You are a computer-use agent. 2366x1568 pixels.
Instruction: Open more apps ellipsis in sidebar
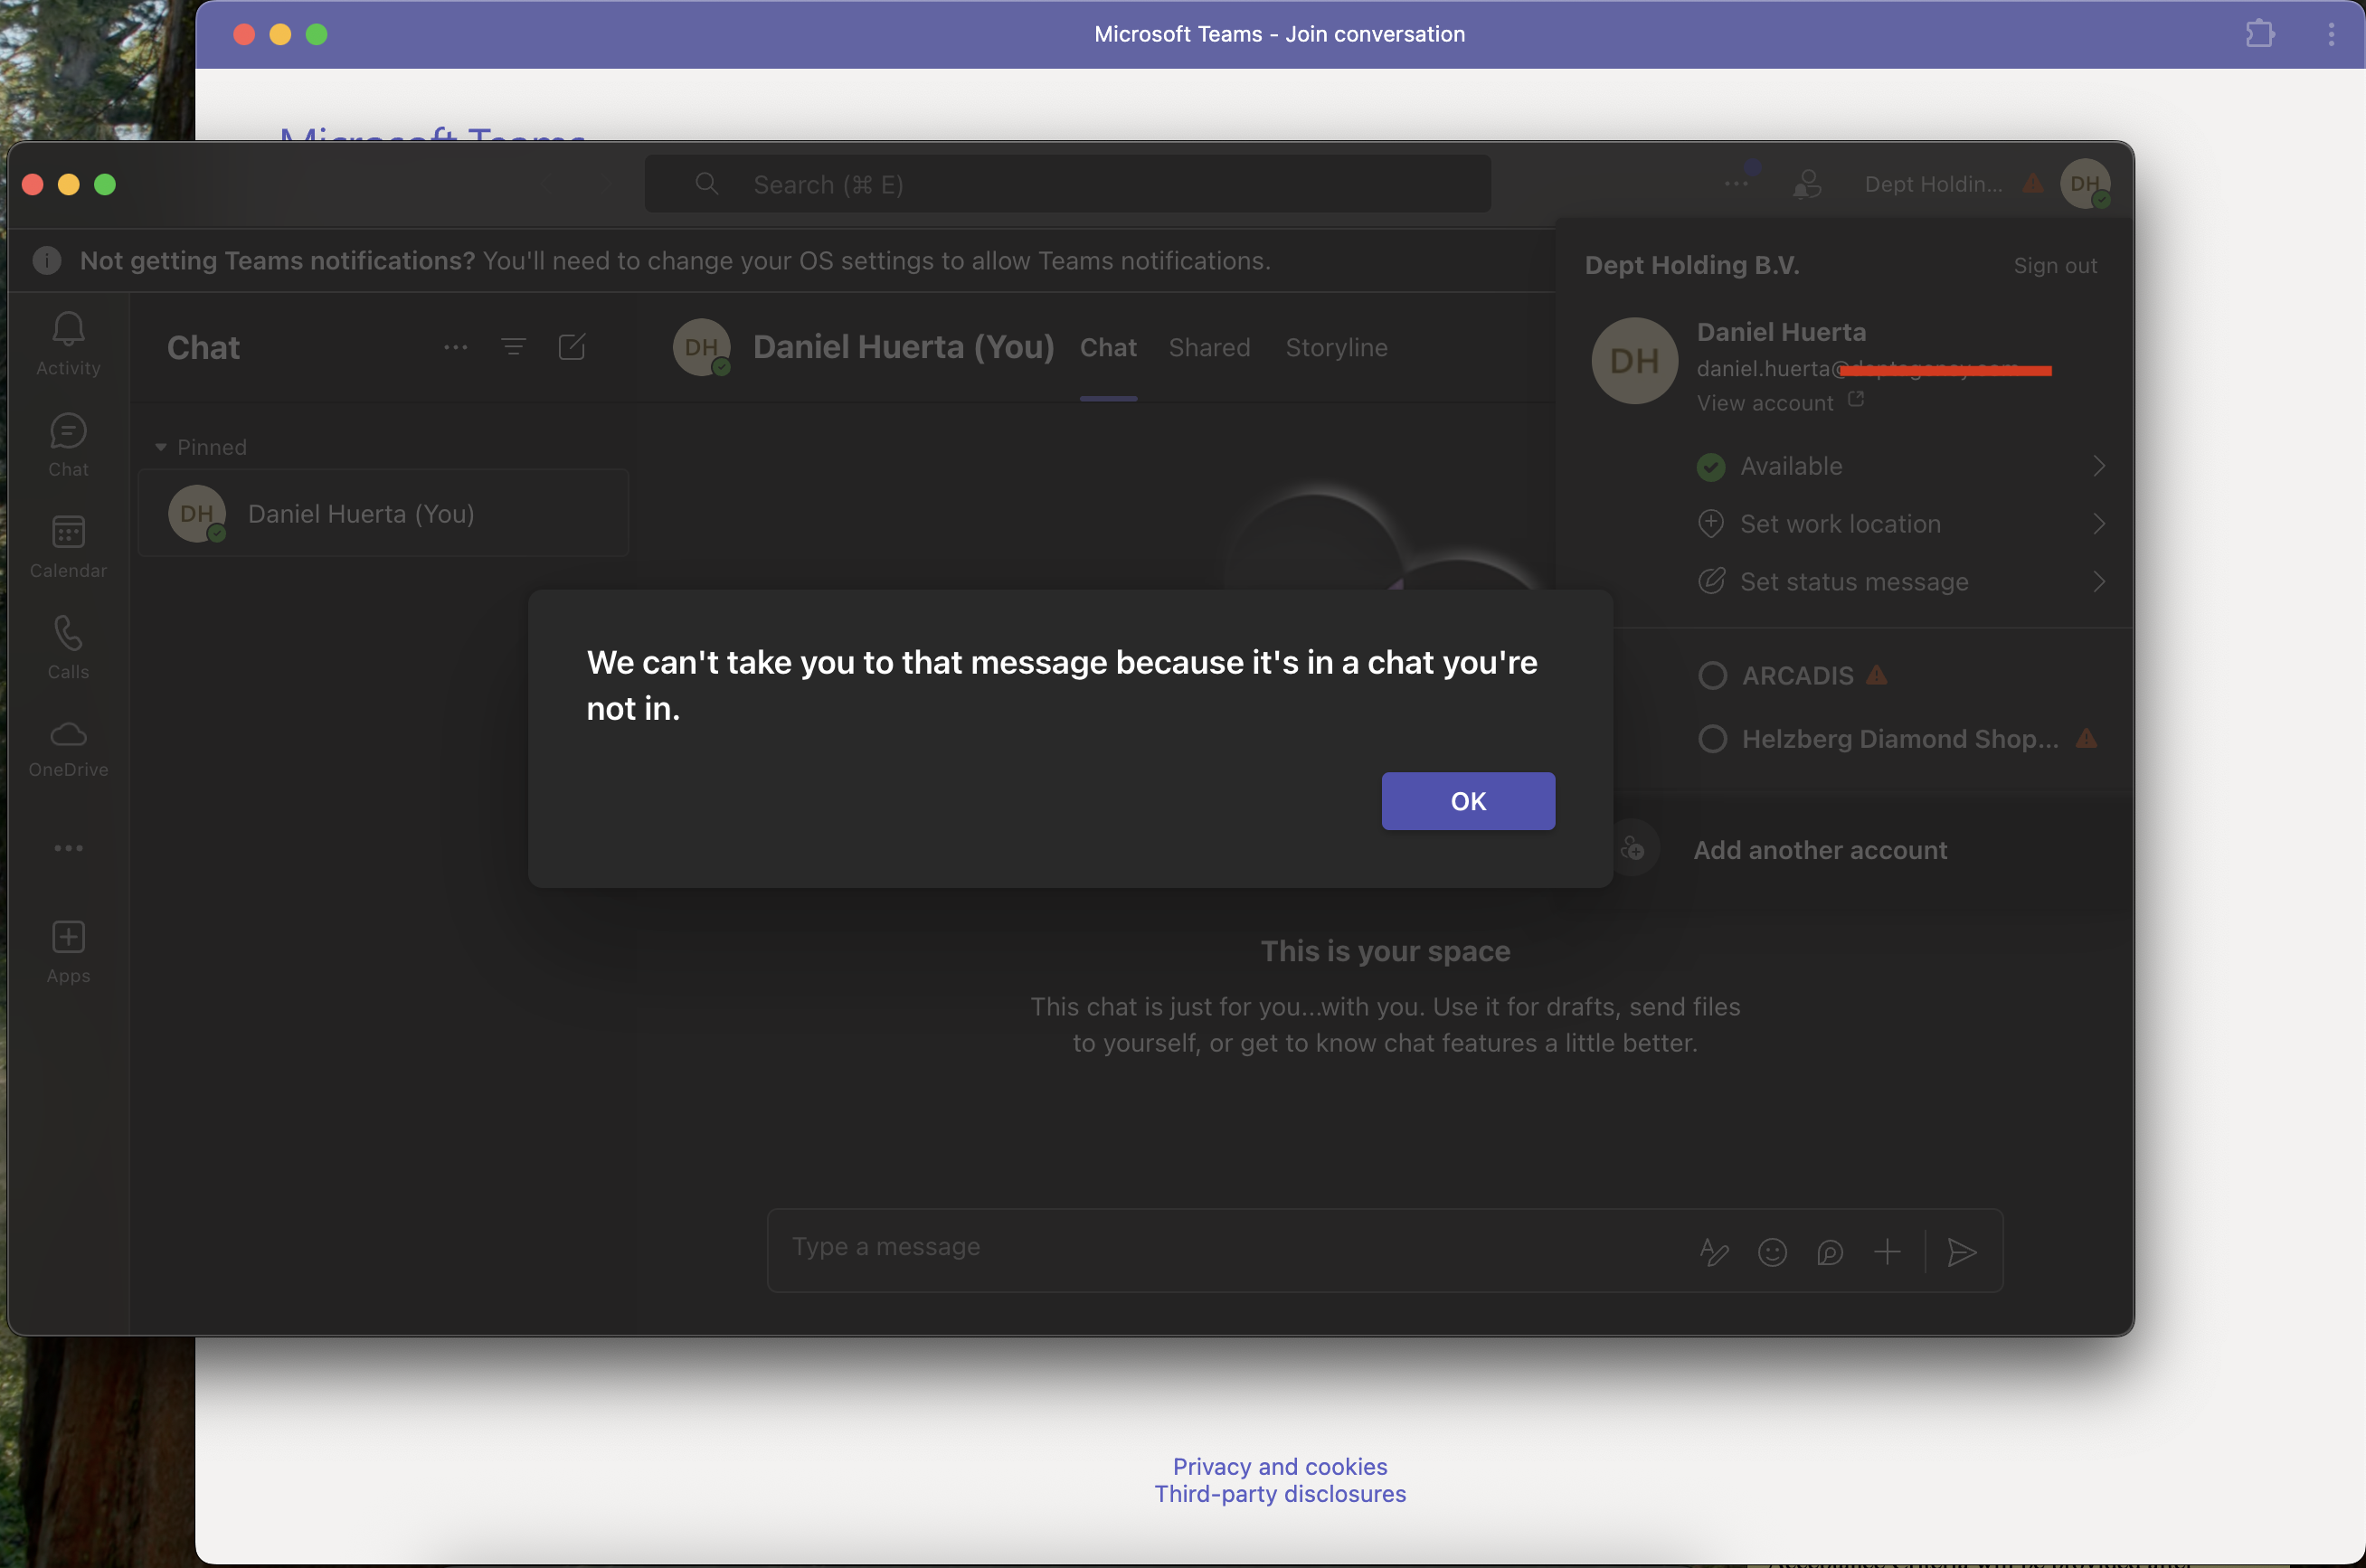tap(68, 848)
